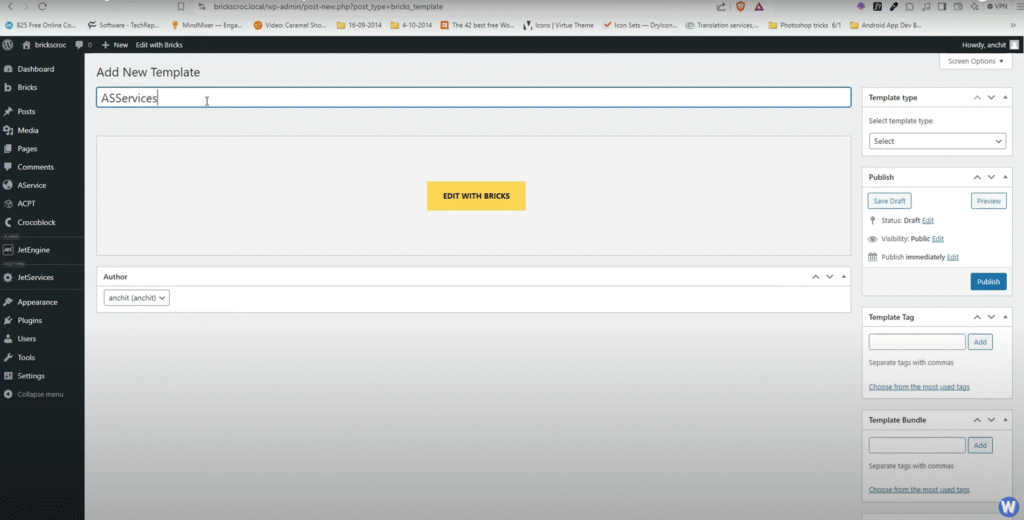Viewport: 1024px width, 520px height.
Task: Open the comments bubble icon in admin bar
Action: click(x=79, y=45)
